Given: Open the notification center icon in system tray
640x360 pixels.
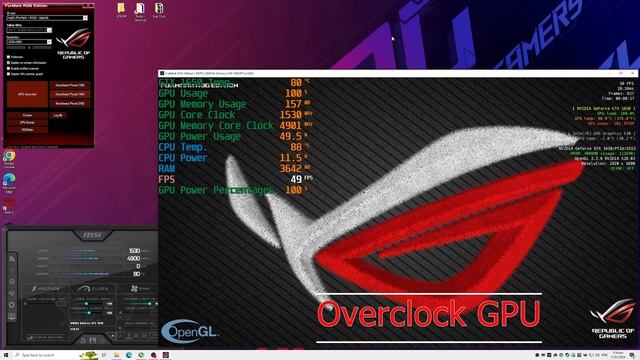Looking at the screenshot, I should 632,355.
